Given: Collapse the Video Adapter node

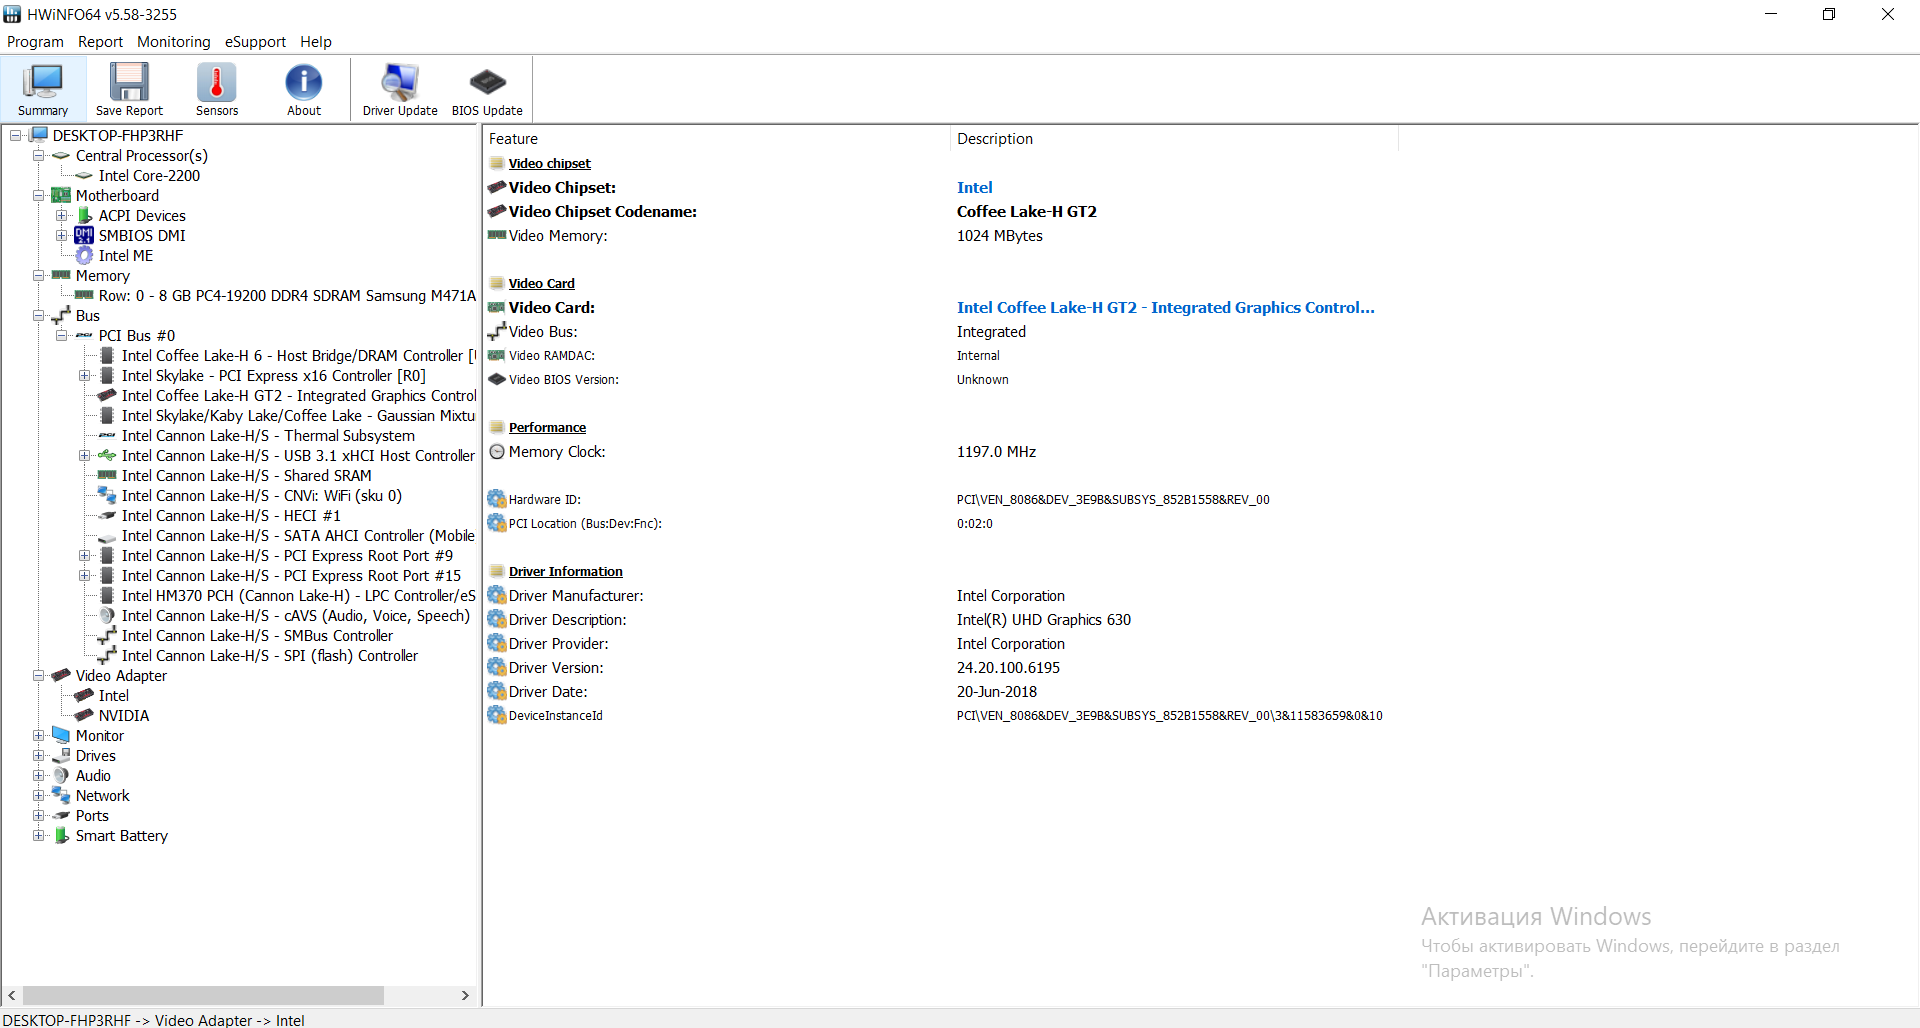Looking at the screenshot, I should [38, 675].
